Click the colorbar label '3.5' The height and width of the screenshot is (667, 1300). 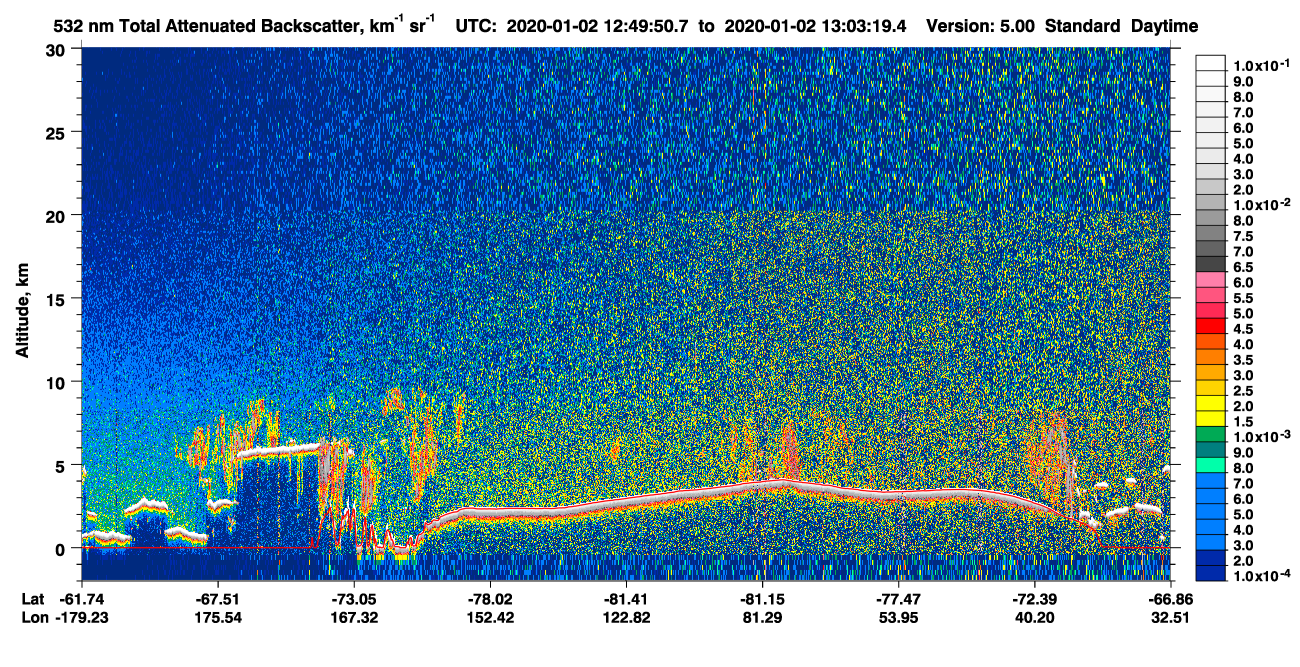point(1244,360)
